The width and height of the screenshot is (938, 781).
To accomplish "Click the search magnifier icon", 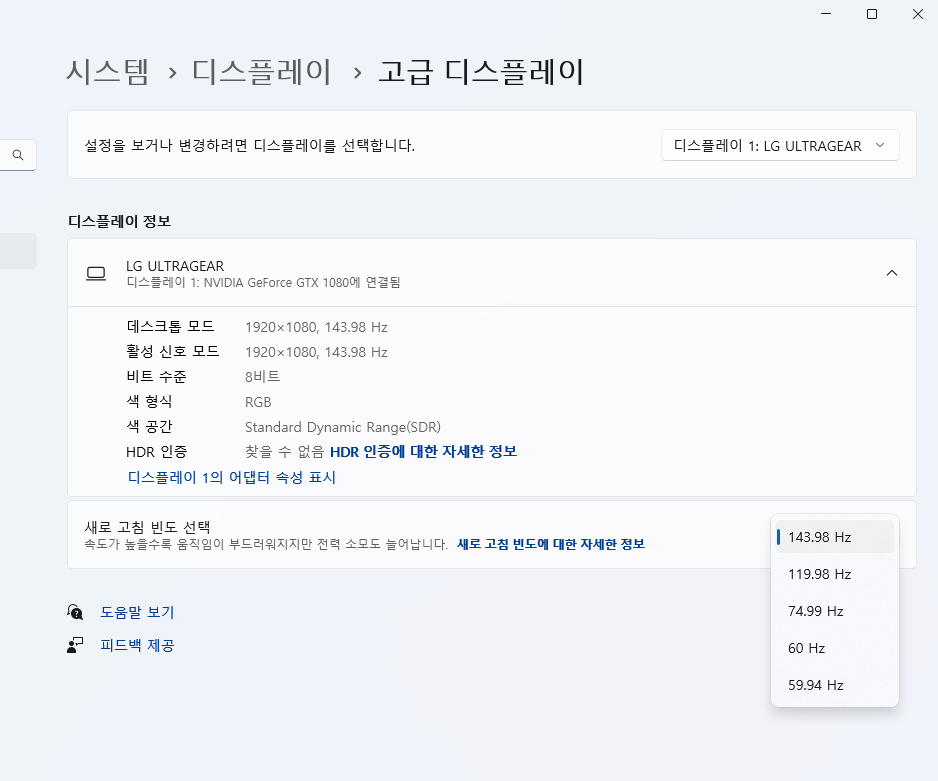I will click(x=18, y=155).
